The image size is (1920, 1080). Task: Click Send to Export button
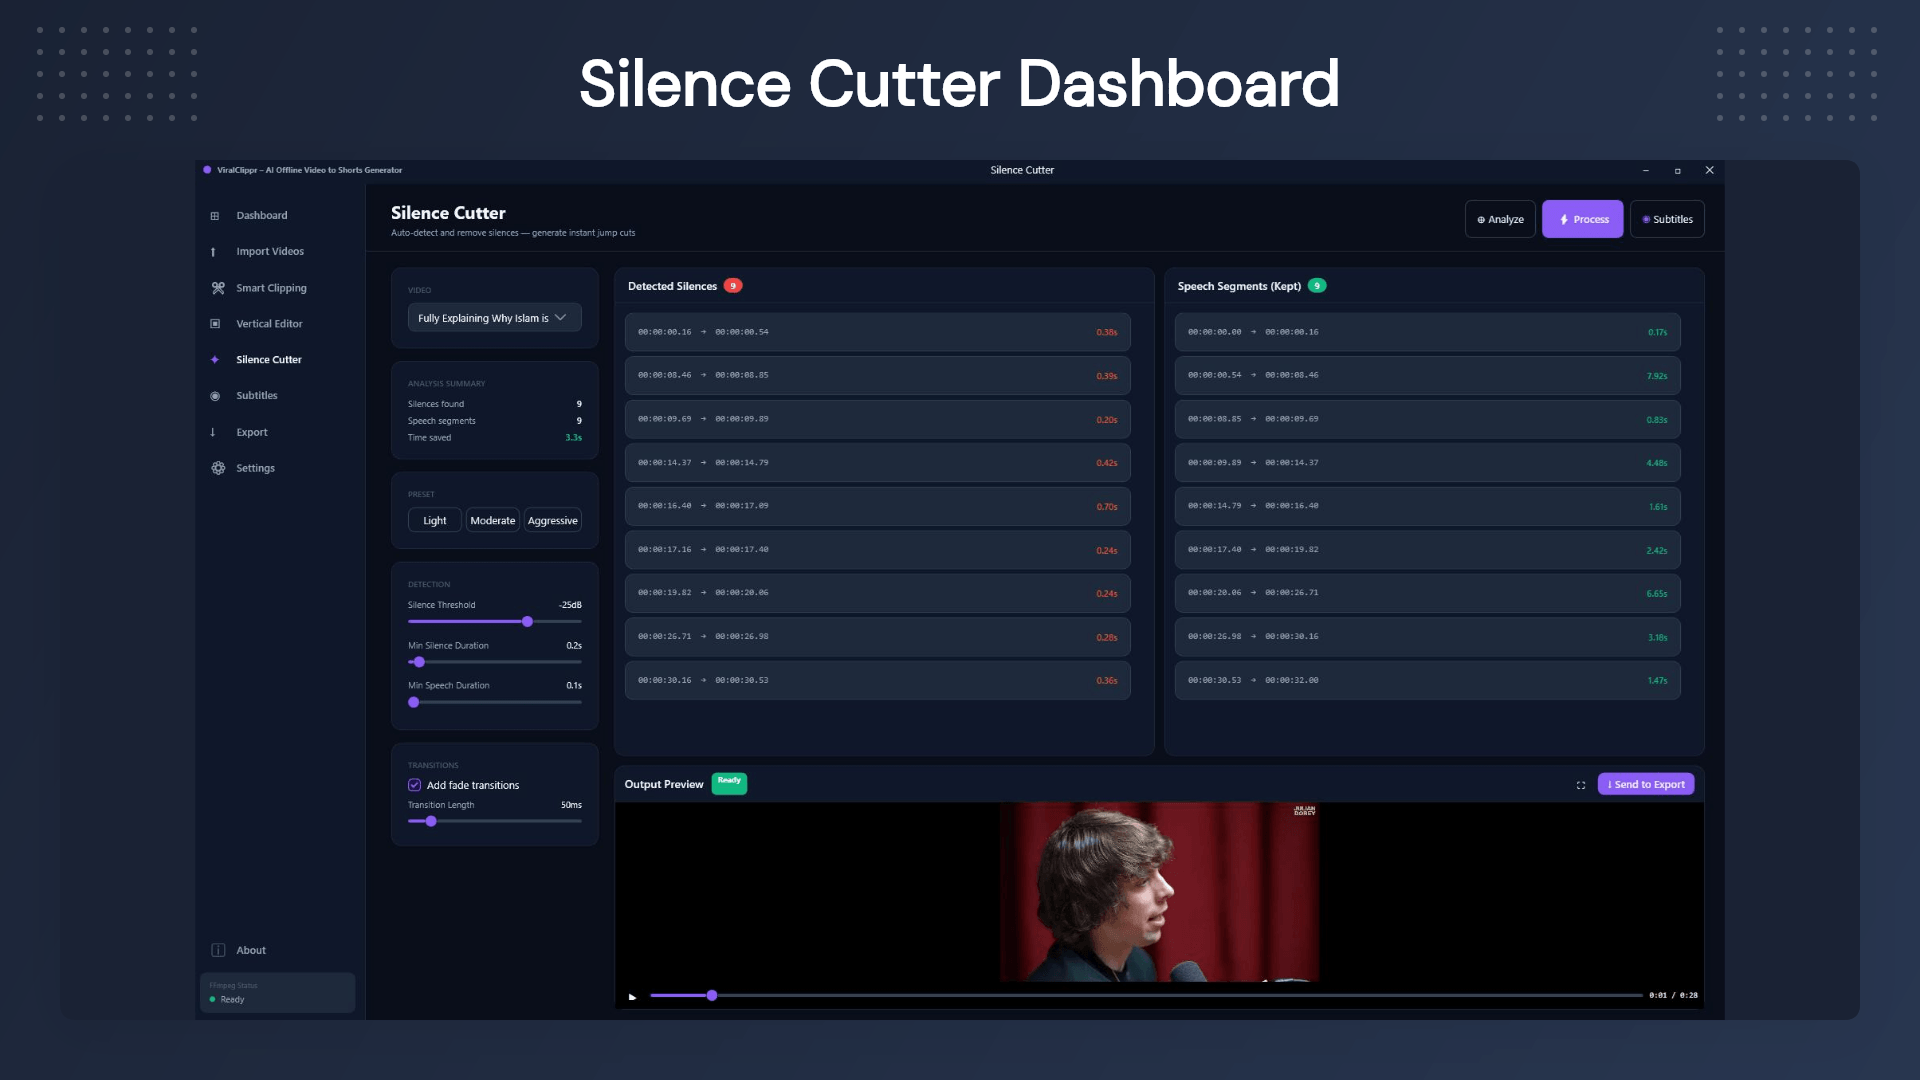(1646, 785)
